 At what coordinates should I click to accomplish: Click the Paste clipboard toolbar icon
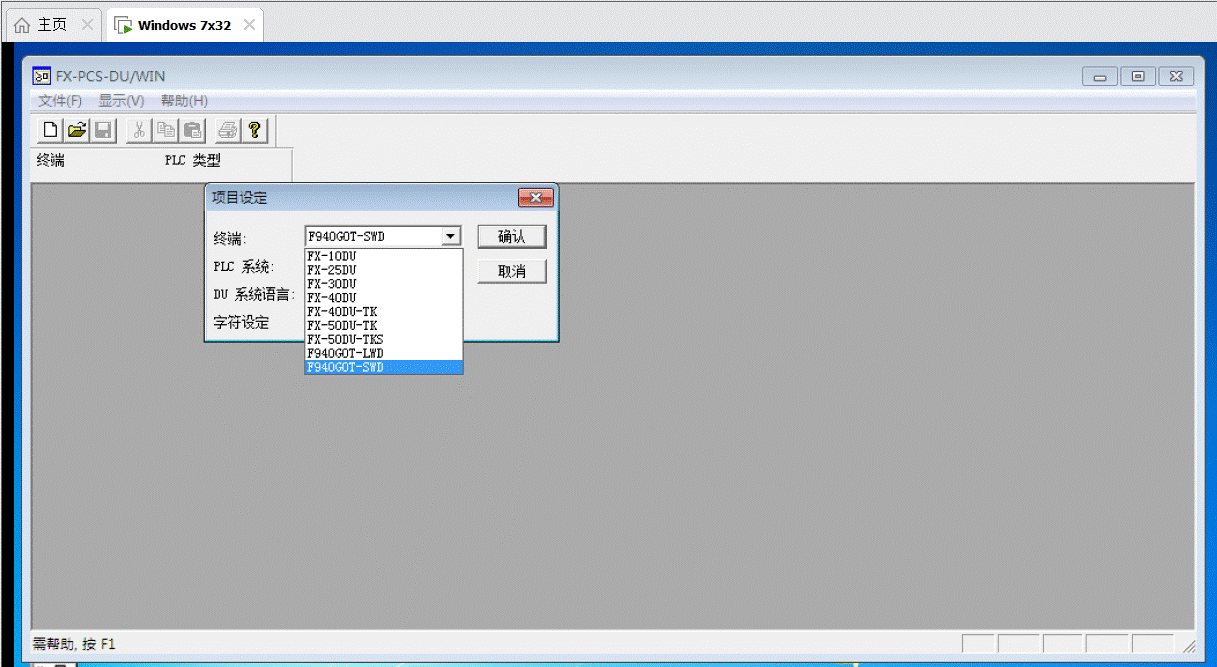[192, 130]
